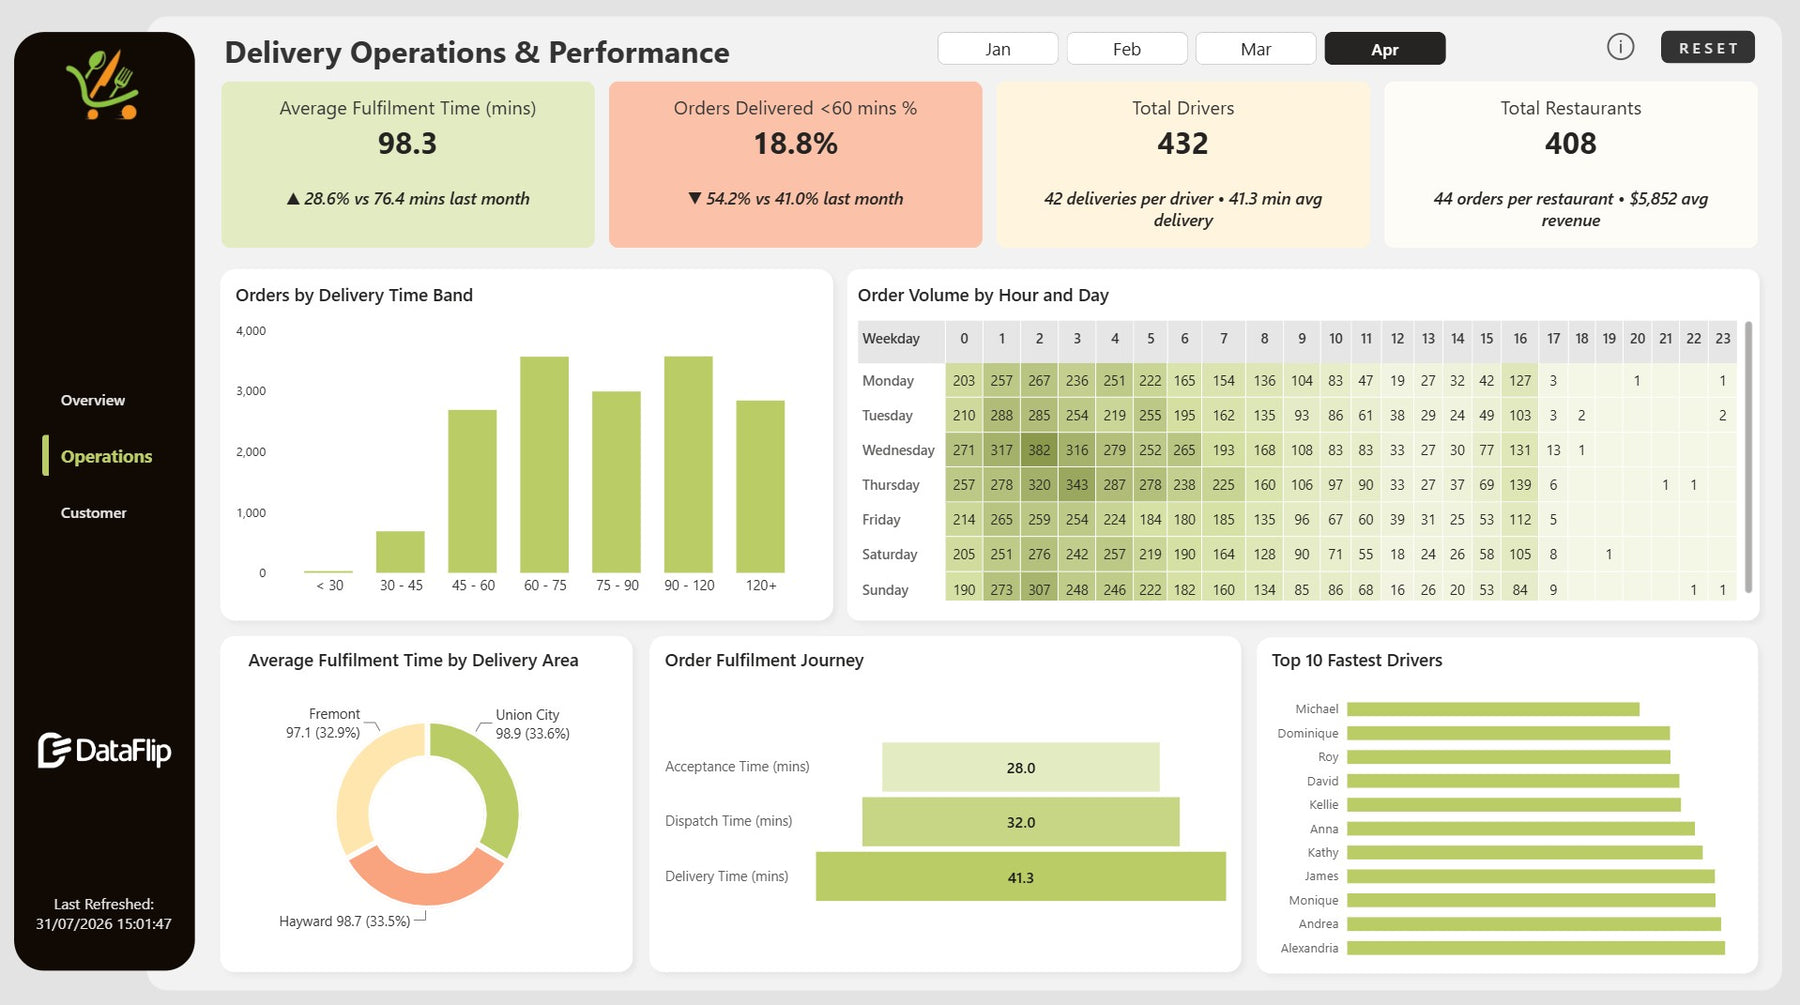Click the 120+ delivery time bar
Viewport: 1800px width, 1005px height.
761,486
